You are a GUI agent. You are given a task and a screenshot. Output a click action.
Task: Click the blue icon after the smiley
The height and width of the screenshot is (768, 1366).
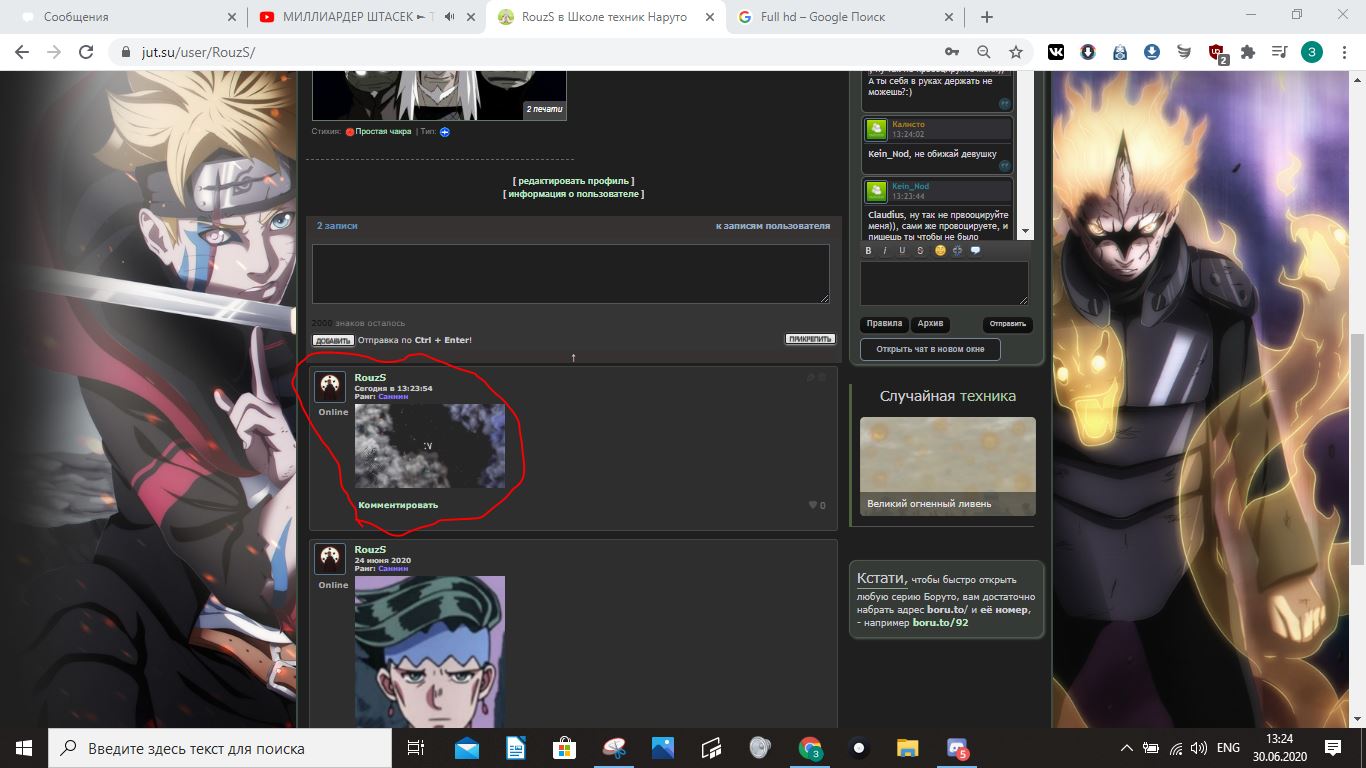pyautogui.click(x=958, y=250)
